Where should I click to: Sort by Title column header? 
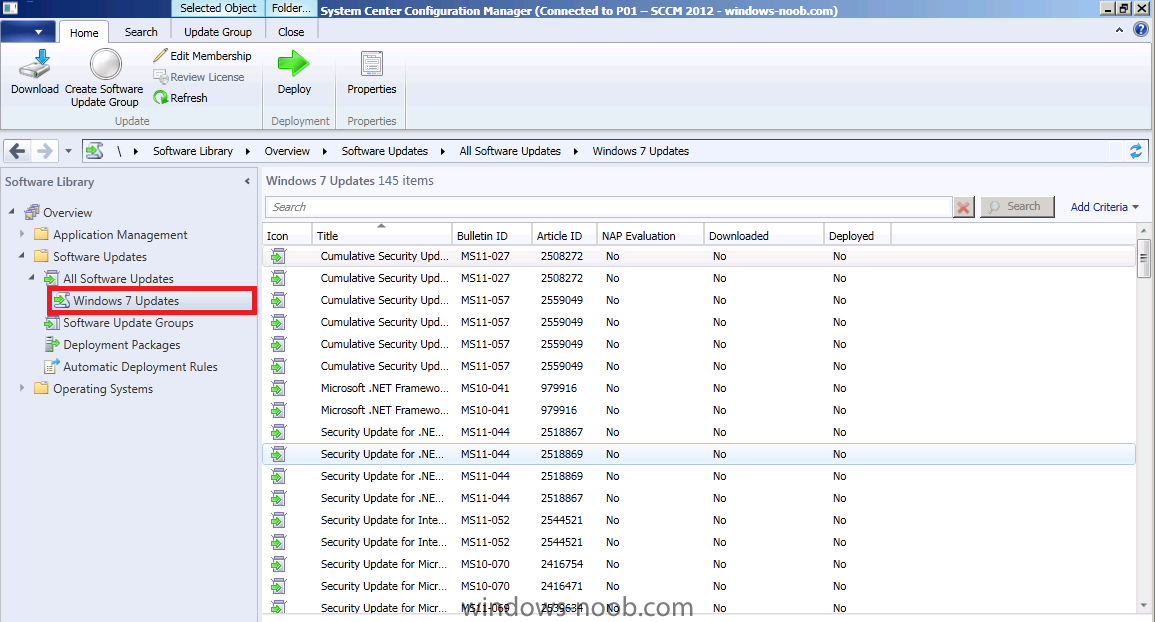(x=382, y=236)
